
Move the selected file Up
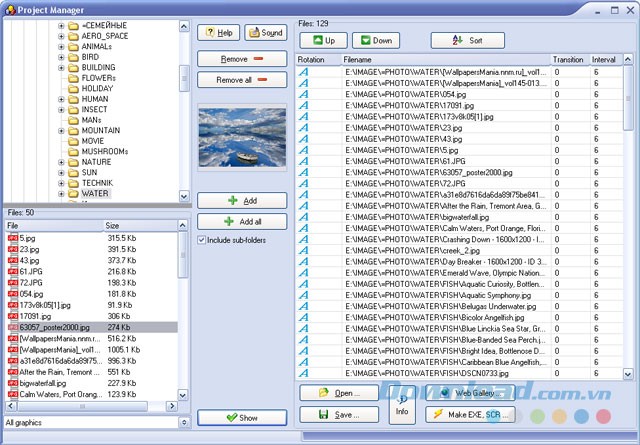[x=323, y=41]
